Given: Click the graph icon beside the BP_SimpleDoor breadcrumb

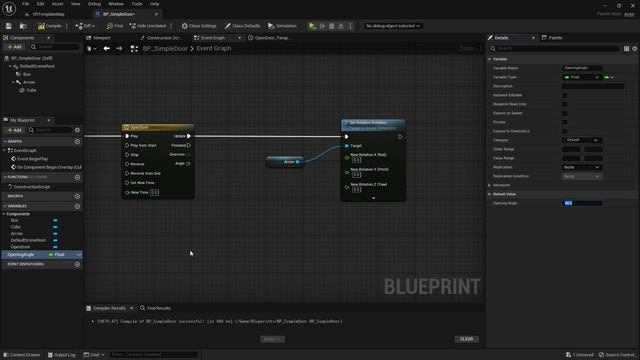Looking at the screenshot, I should pos(134,49).
